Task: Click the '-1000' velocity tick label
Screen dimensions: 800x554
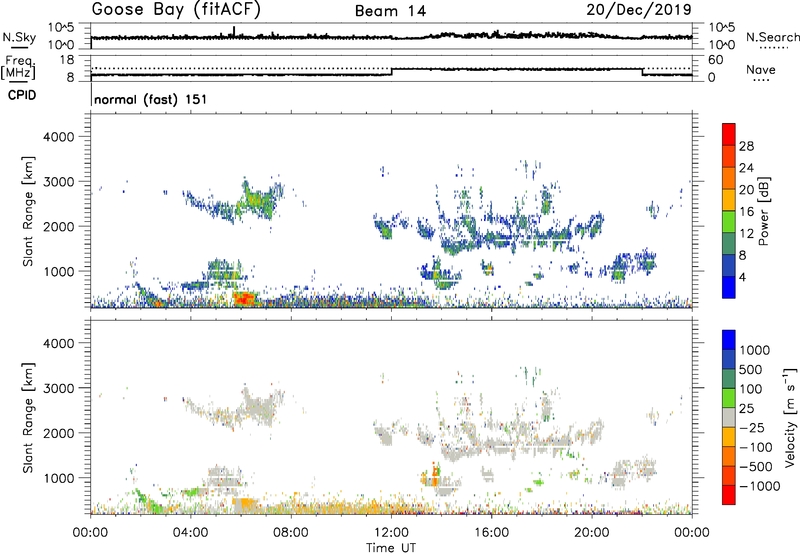Action: pyautogui.click(x=760, y=486)
